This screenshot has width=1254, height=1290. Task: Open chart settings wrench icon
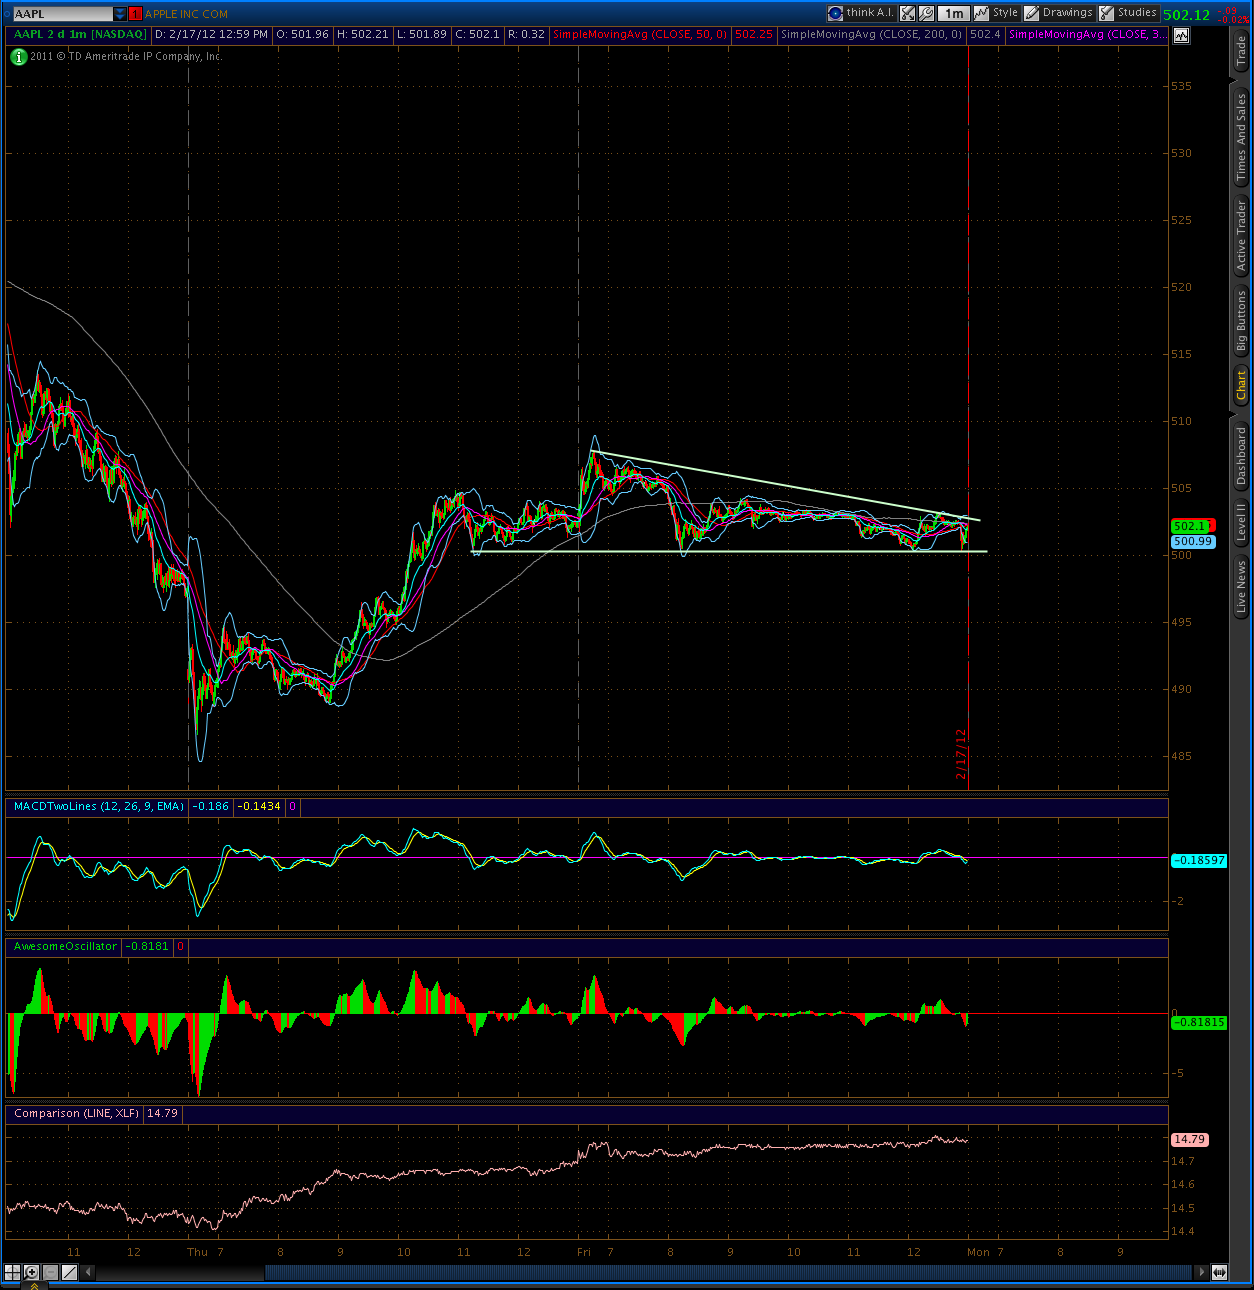(927, 13)
